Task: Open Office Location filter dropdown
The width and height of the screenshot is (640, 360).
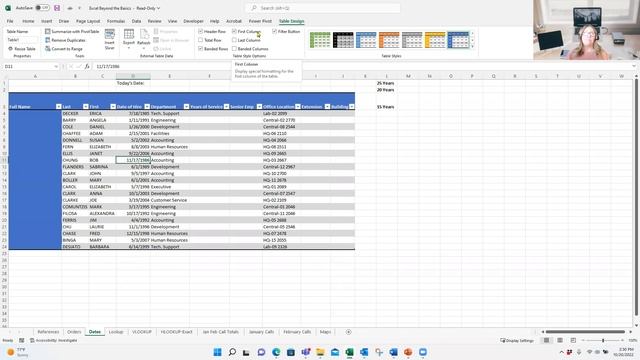Action: coord(298,107)
